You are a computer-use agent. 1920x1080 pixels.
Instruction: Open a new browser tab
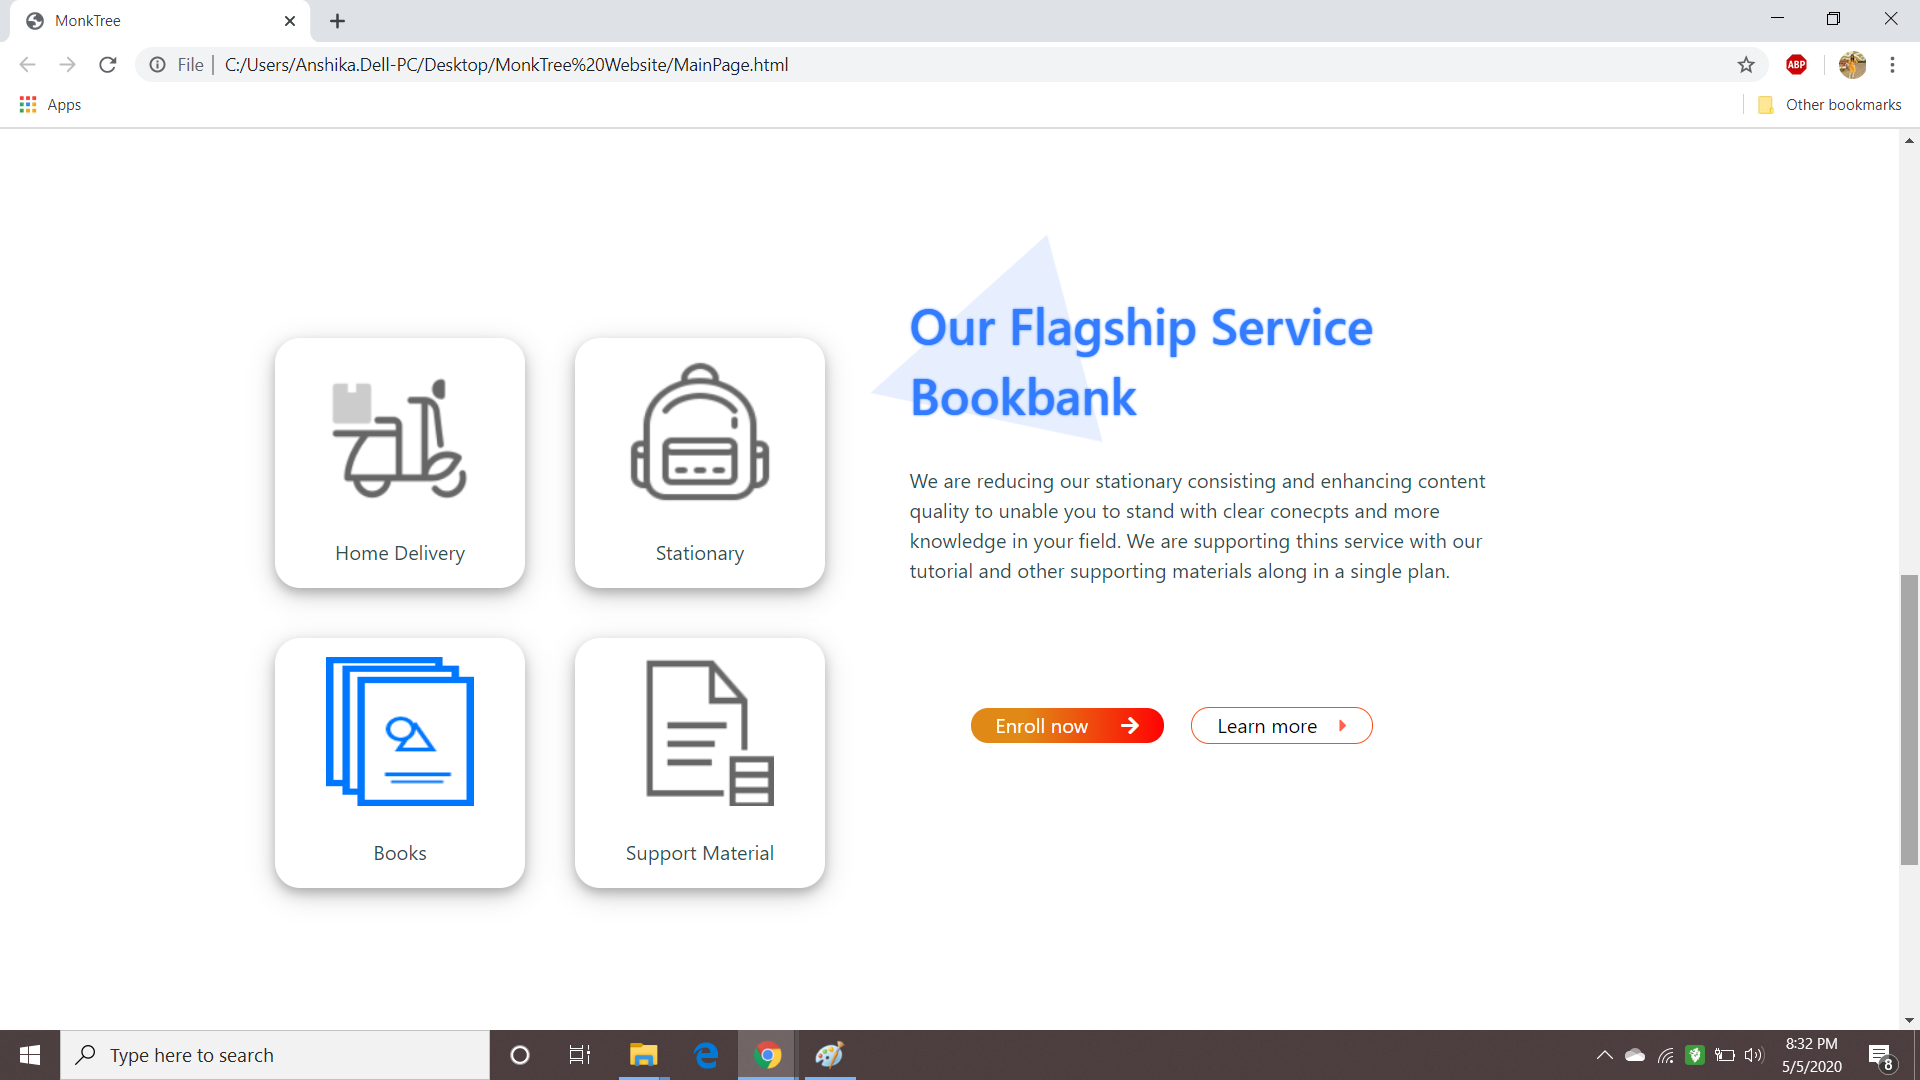pyautogui.click(x=337, y=20)
